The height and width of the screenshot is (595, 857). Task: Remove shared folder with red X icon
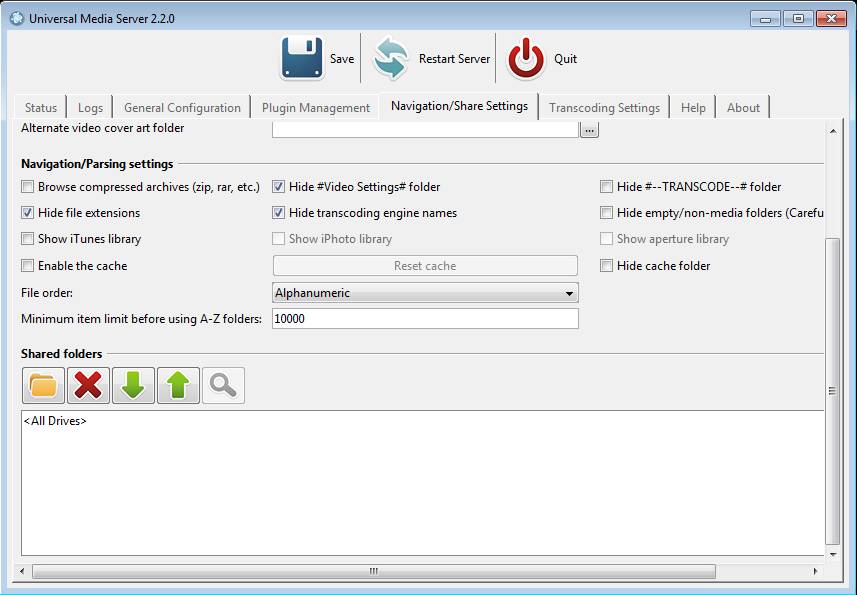pos(89,386)
